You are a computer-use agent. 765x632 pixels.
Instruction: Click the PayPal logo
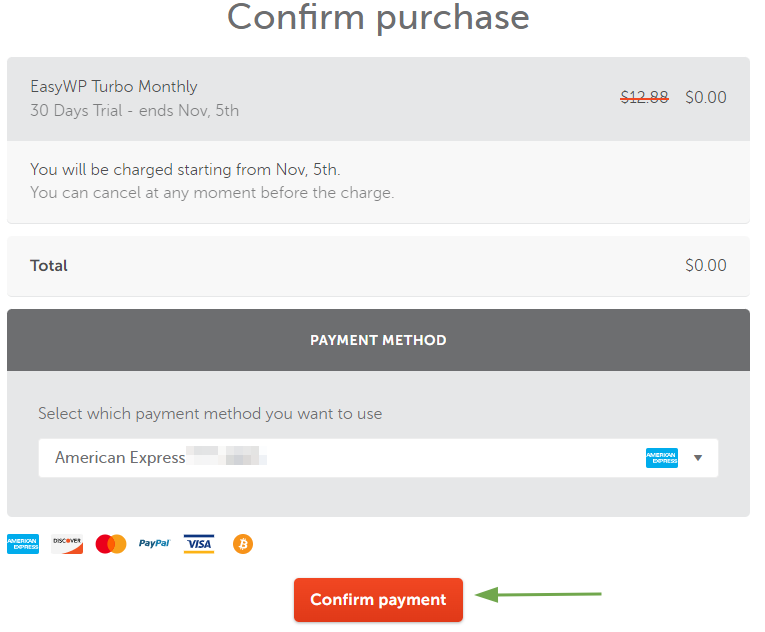[154, 543]
